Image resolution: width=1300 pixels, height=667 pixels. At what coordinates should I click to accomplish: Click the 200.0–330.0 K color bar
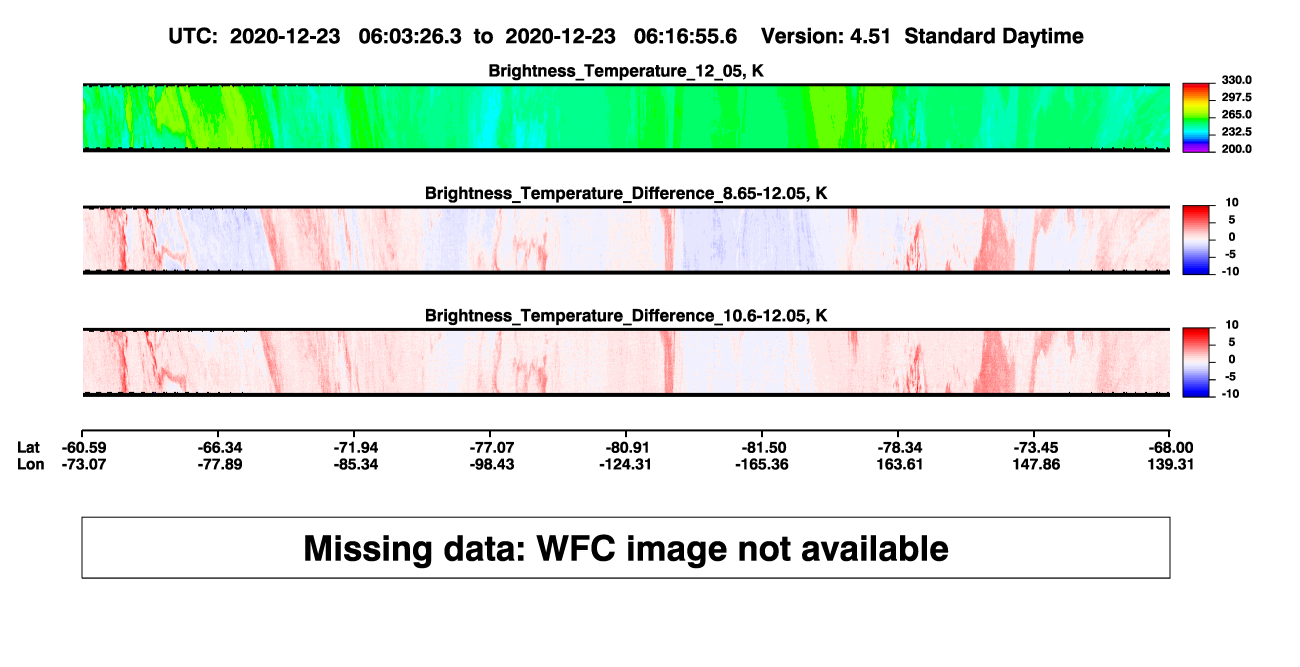pos(1196,118)
